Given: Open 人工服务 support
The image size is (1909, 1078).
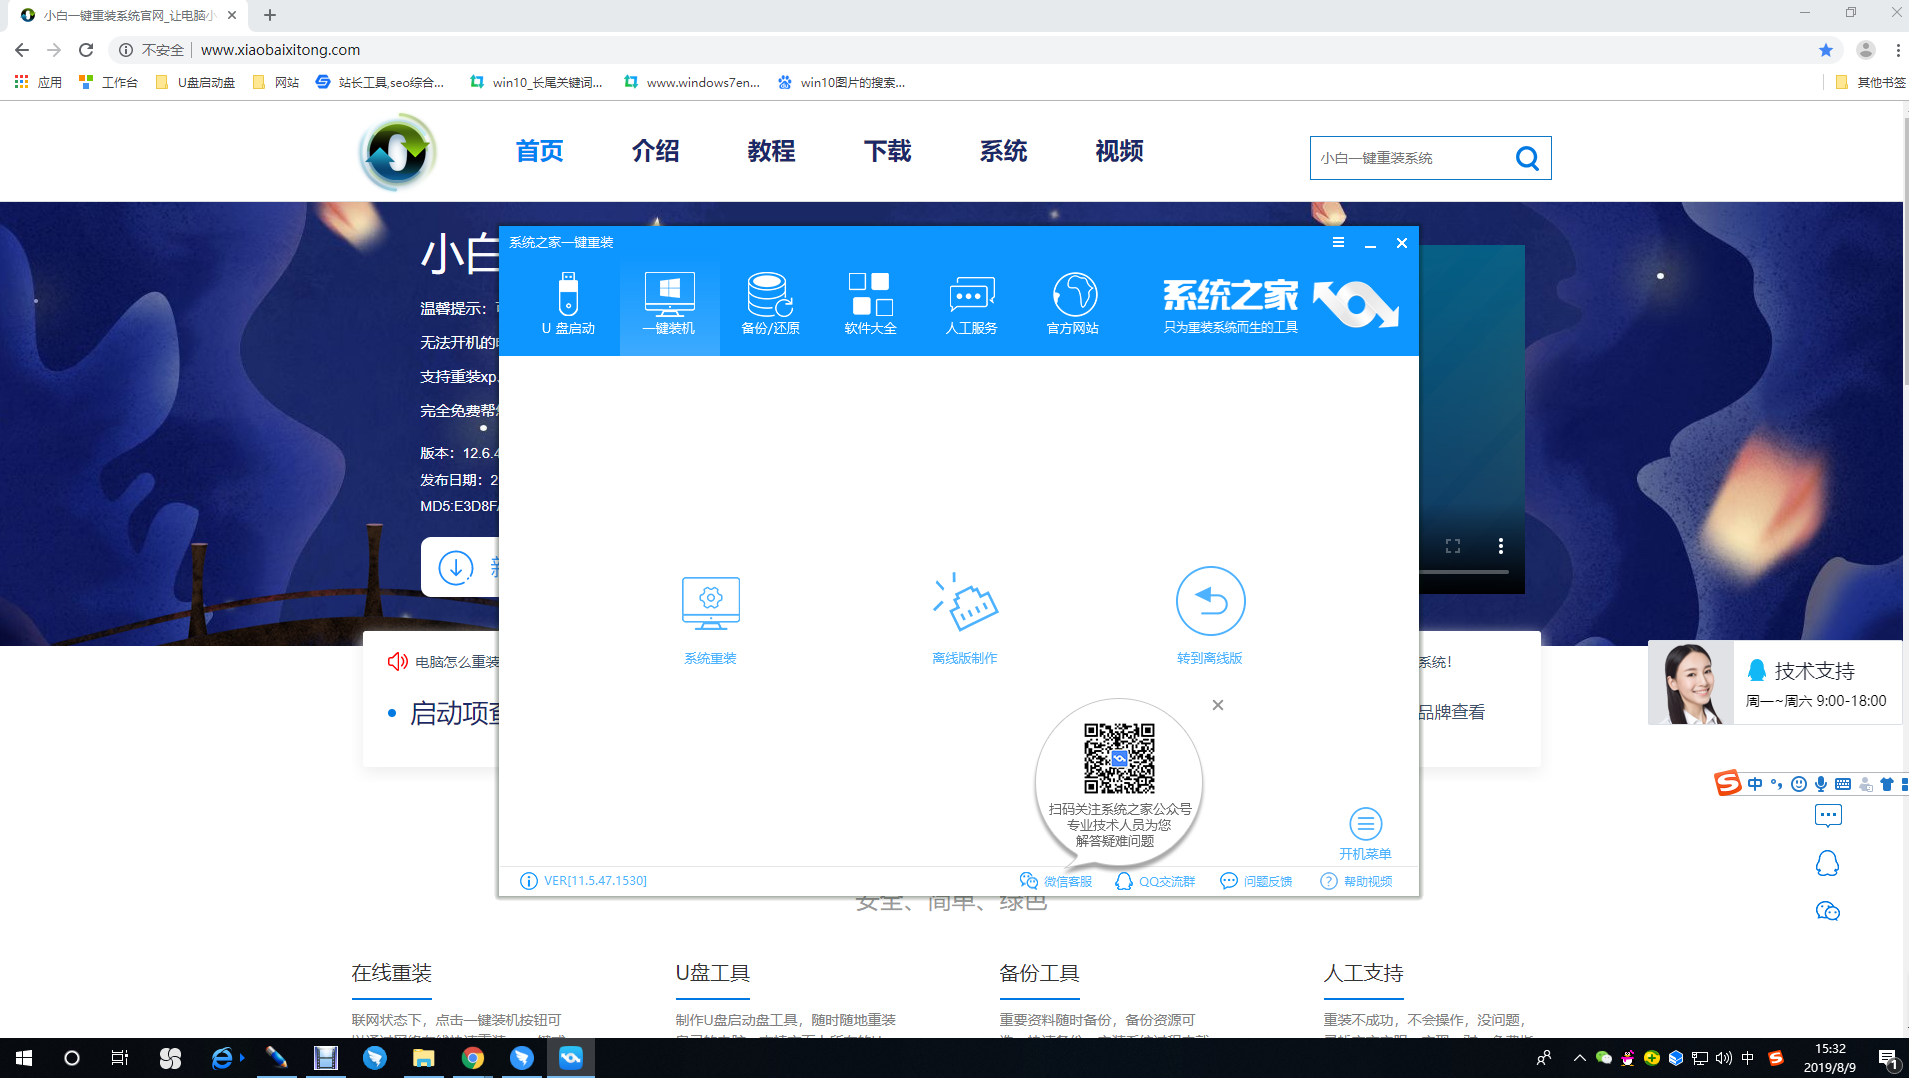Looking at the screenshot, I should (971, 305).
